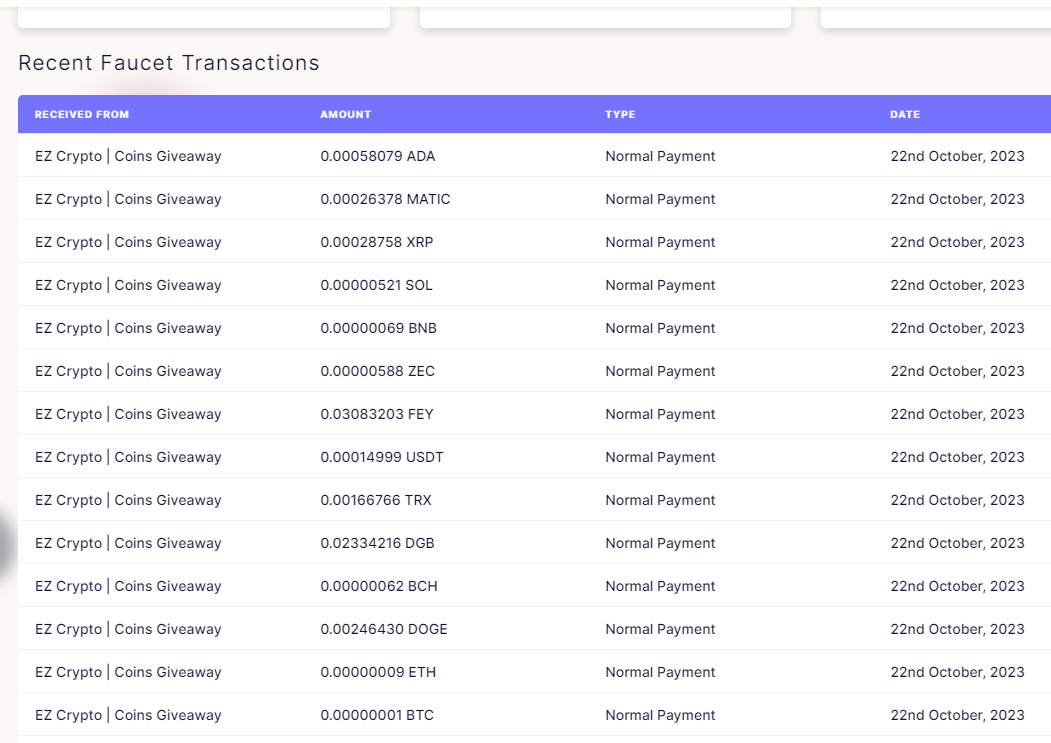This screenshot has width=1051, height=743.
Task: Select the 0.00058079 ADA amount cell
Action: click(378, 156)
